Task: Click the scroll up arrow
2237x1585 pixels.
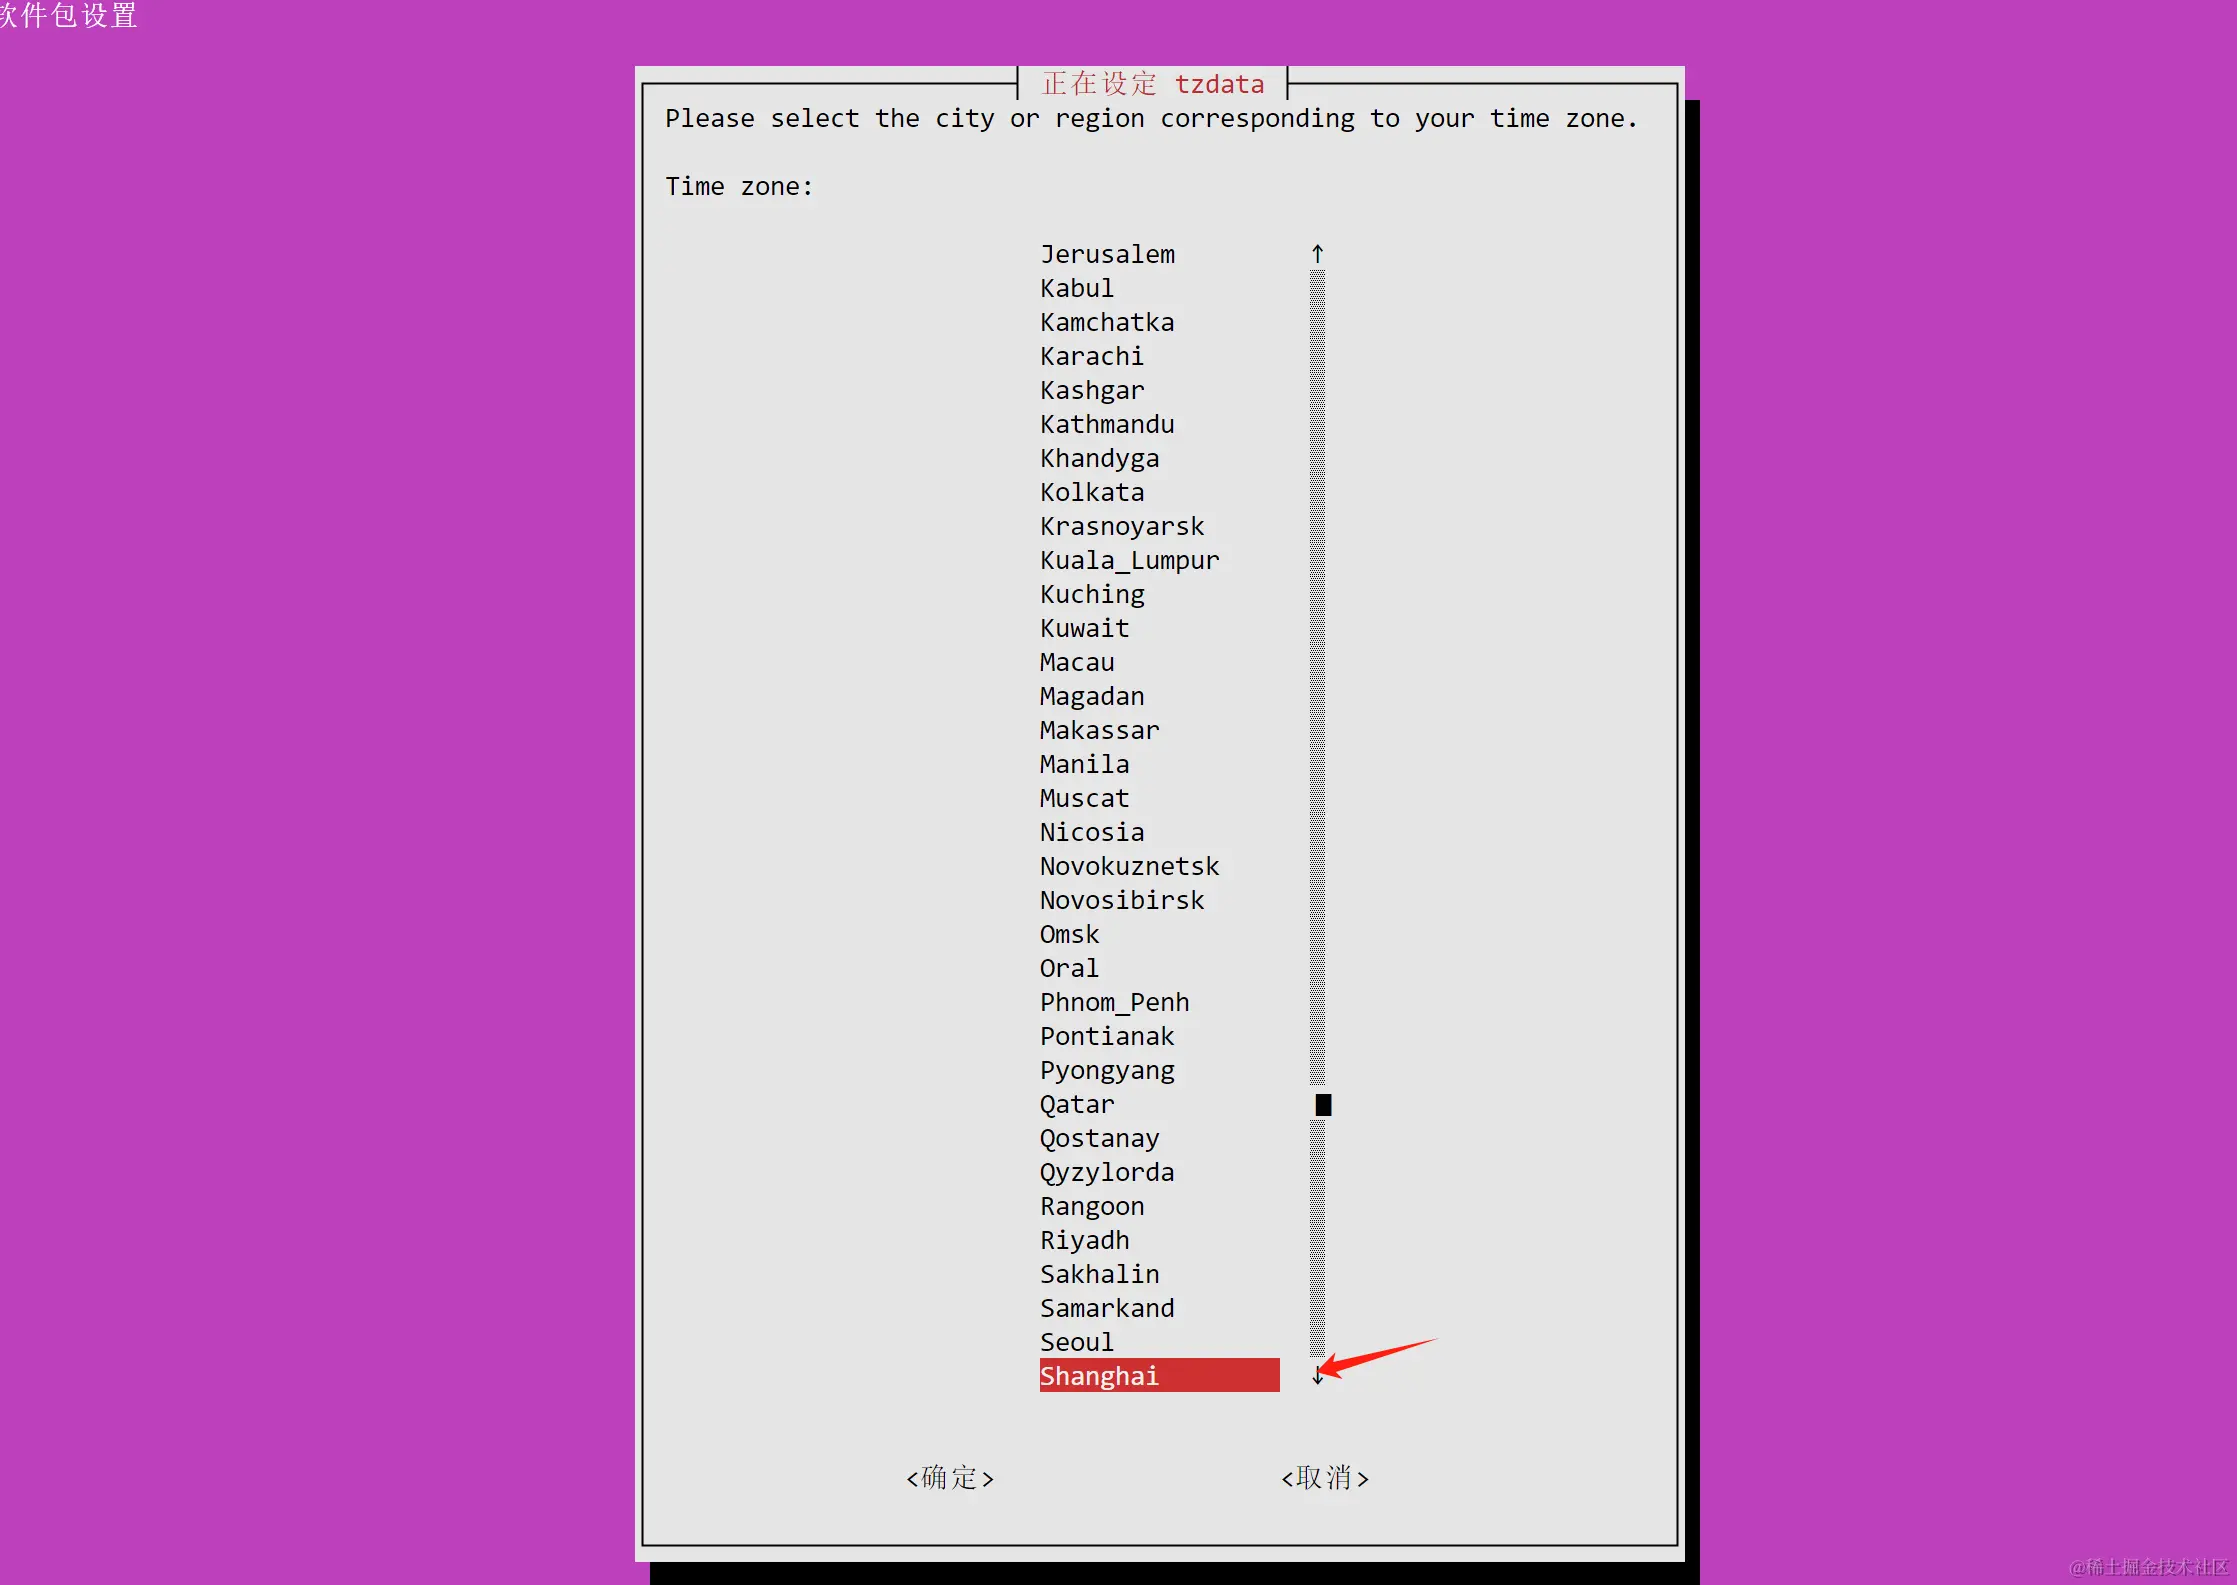Action: pos(1317,254)
